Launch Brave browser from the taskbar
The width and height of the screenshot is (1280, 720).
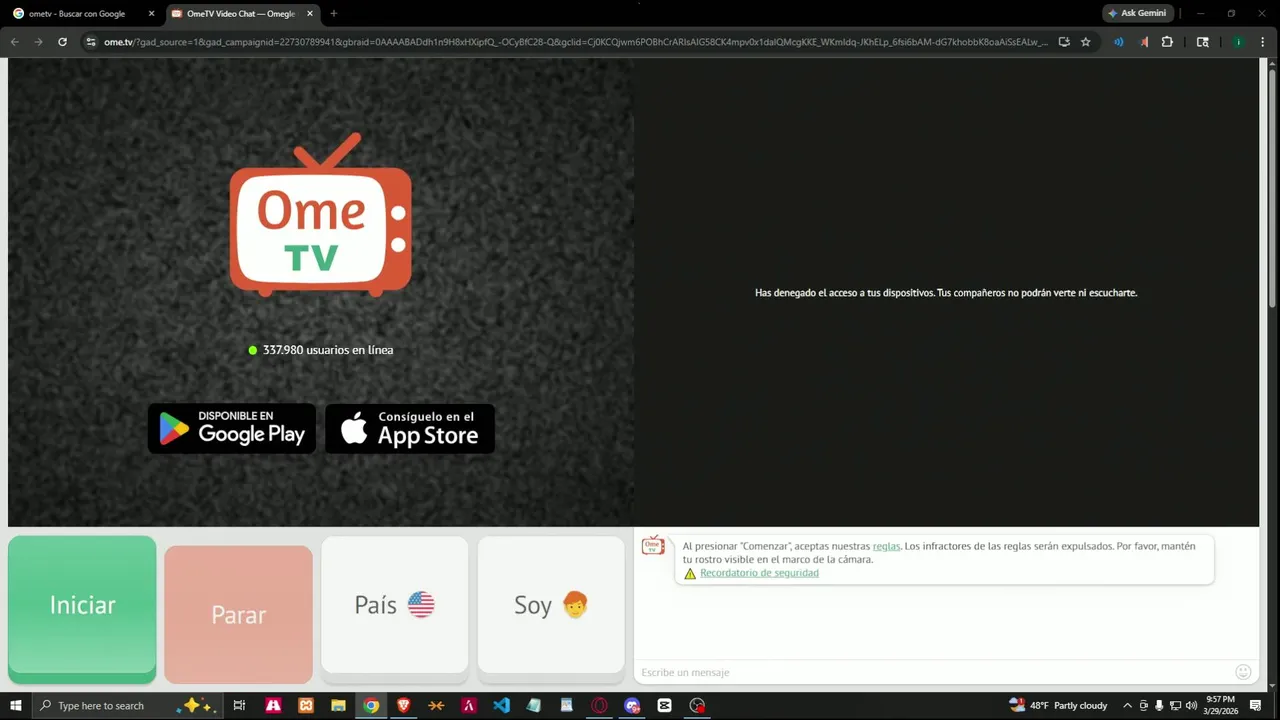[x=404, y=705]
